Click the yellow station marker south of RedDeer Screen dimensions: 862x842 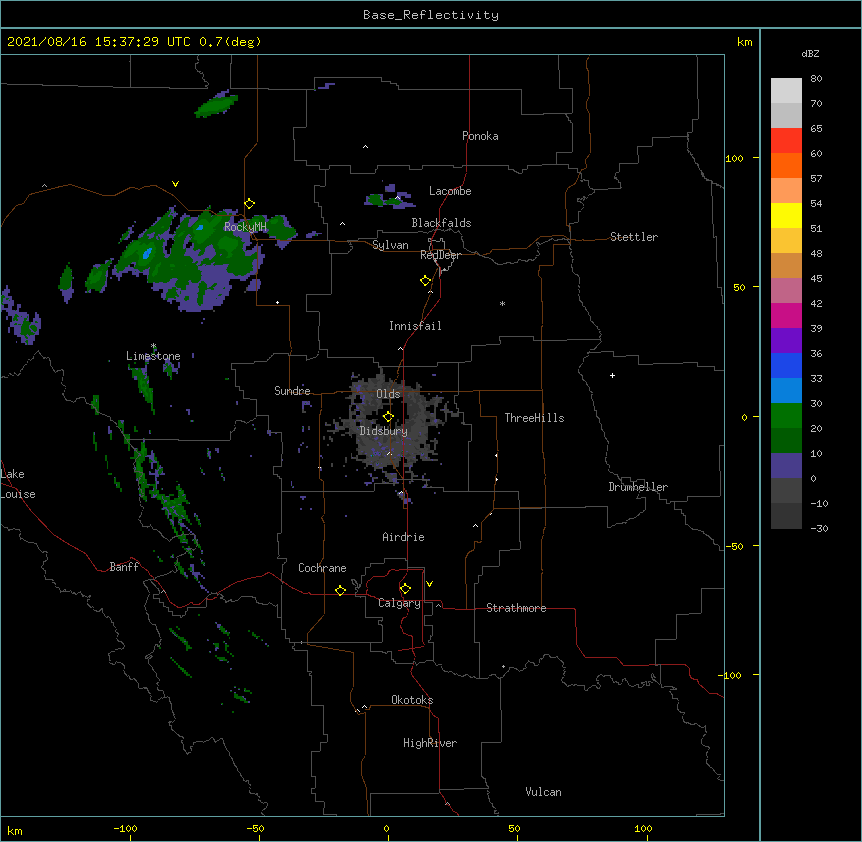tap(425, 280)
